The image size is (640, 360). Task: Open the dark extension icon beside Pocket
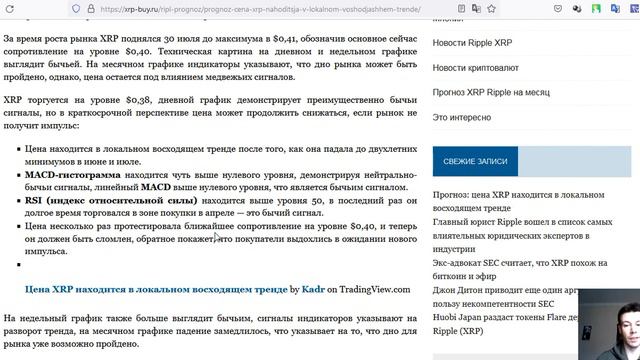coord(577,9)
